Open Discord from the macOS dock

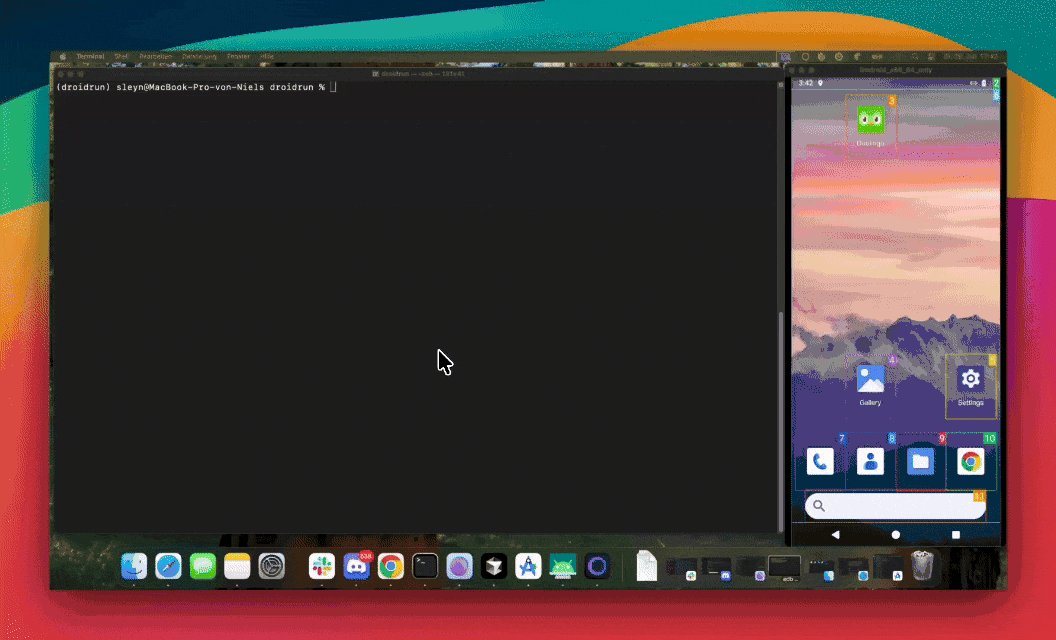tap(356, 566)
